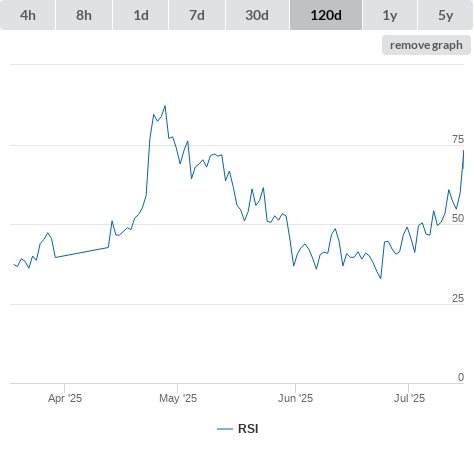Switch chart to 30d range
Image resolution: width=474 pixels, height=455 pixels.
click(257, 15)
